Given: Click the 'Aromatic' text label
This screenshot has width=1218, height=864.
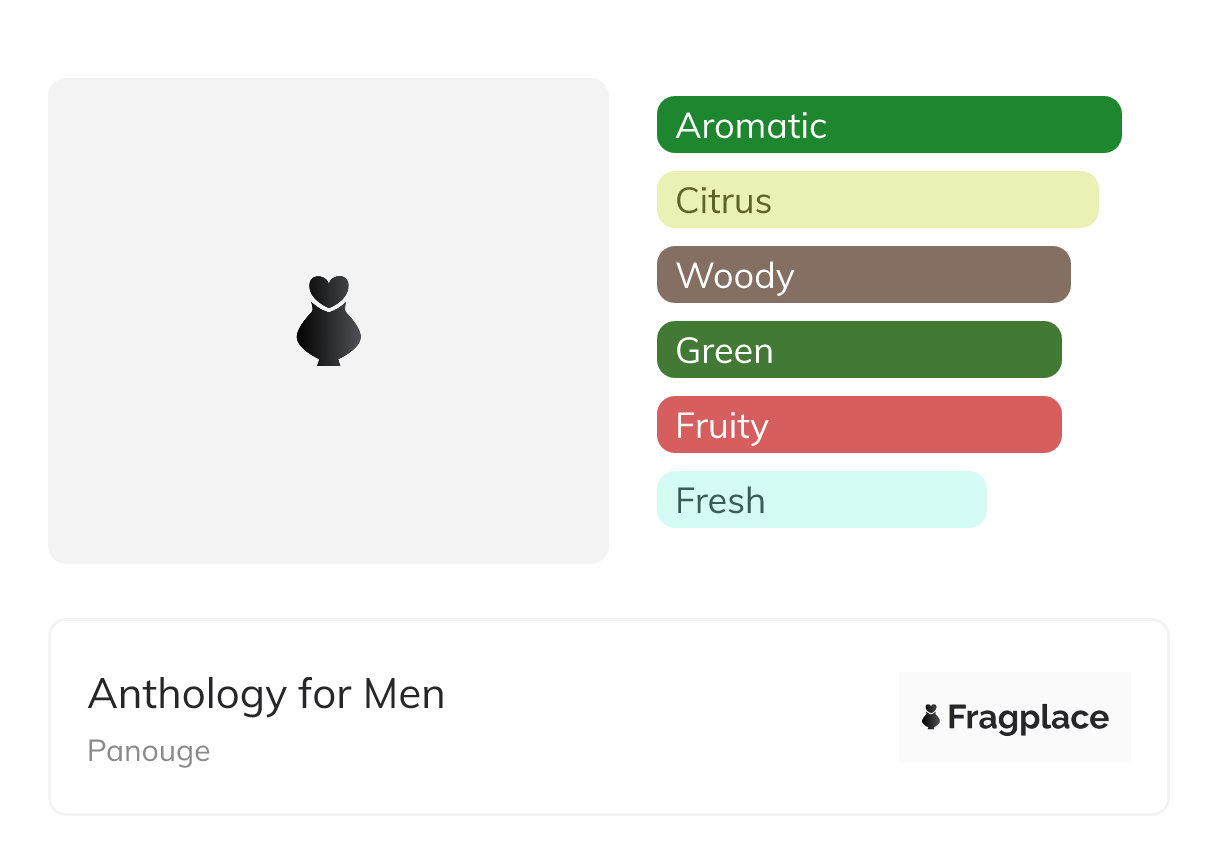Looking at the screenshot, I should coord(751,126).
